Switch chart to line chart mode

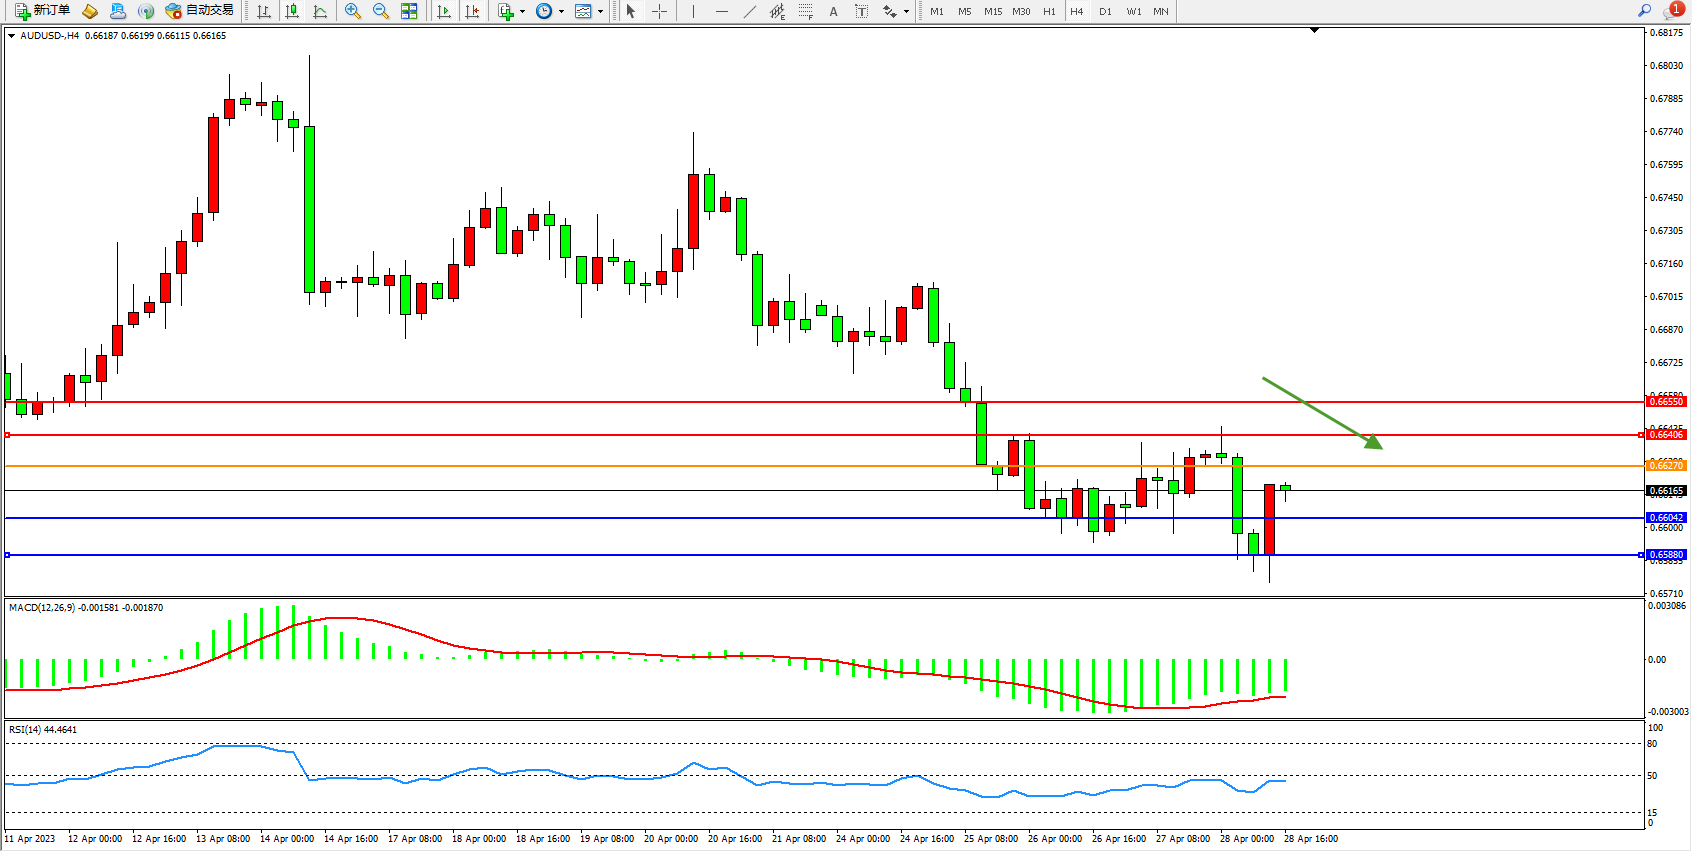[320, 11]
